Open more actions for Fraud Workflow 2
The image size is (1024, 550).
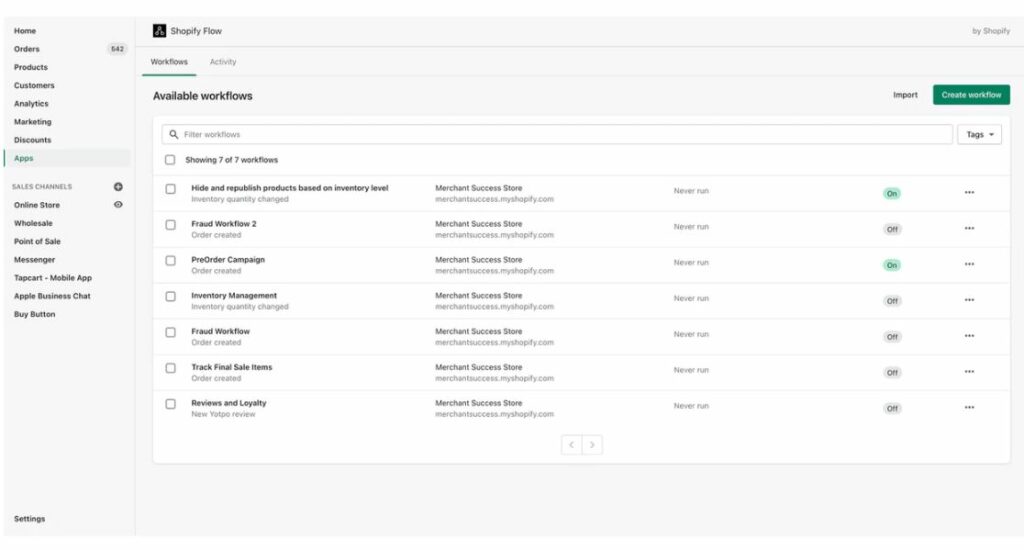(x=969, y=229)
